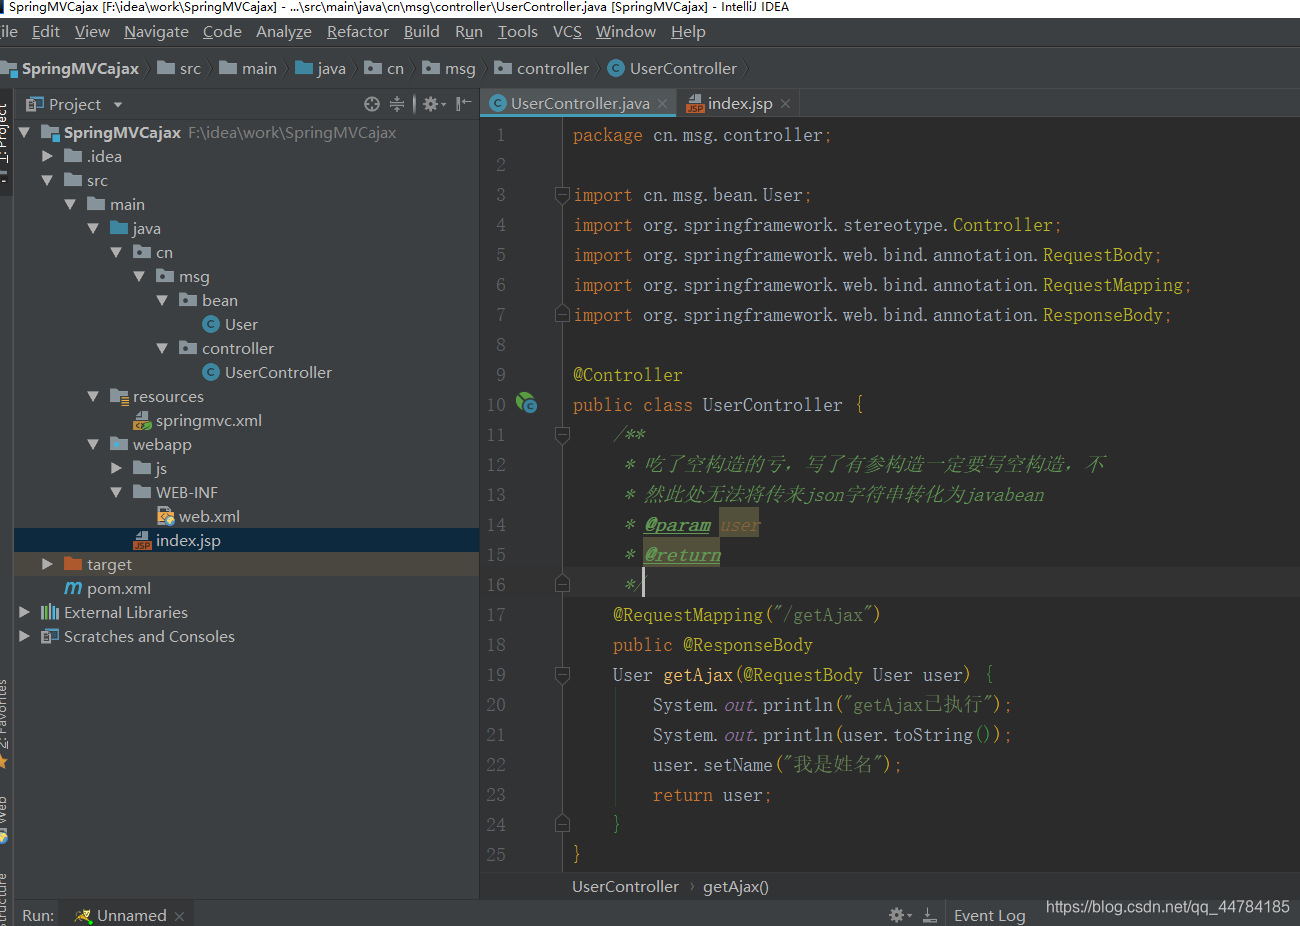The height and width of the screenshot is (926, 1300).
Task: Open the Build menu
Action: coord(422,32)
